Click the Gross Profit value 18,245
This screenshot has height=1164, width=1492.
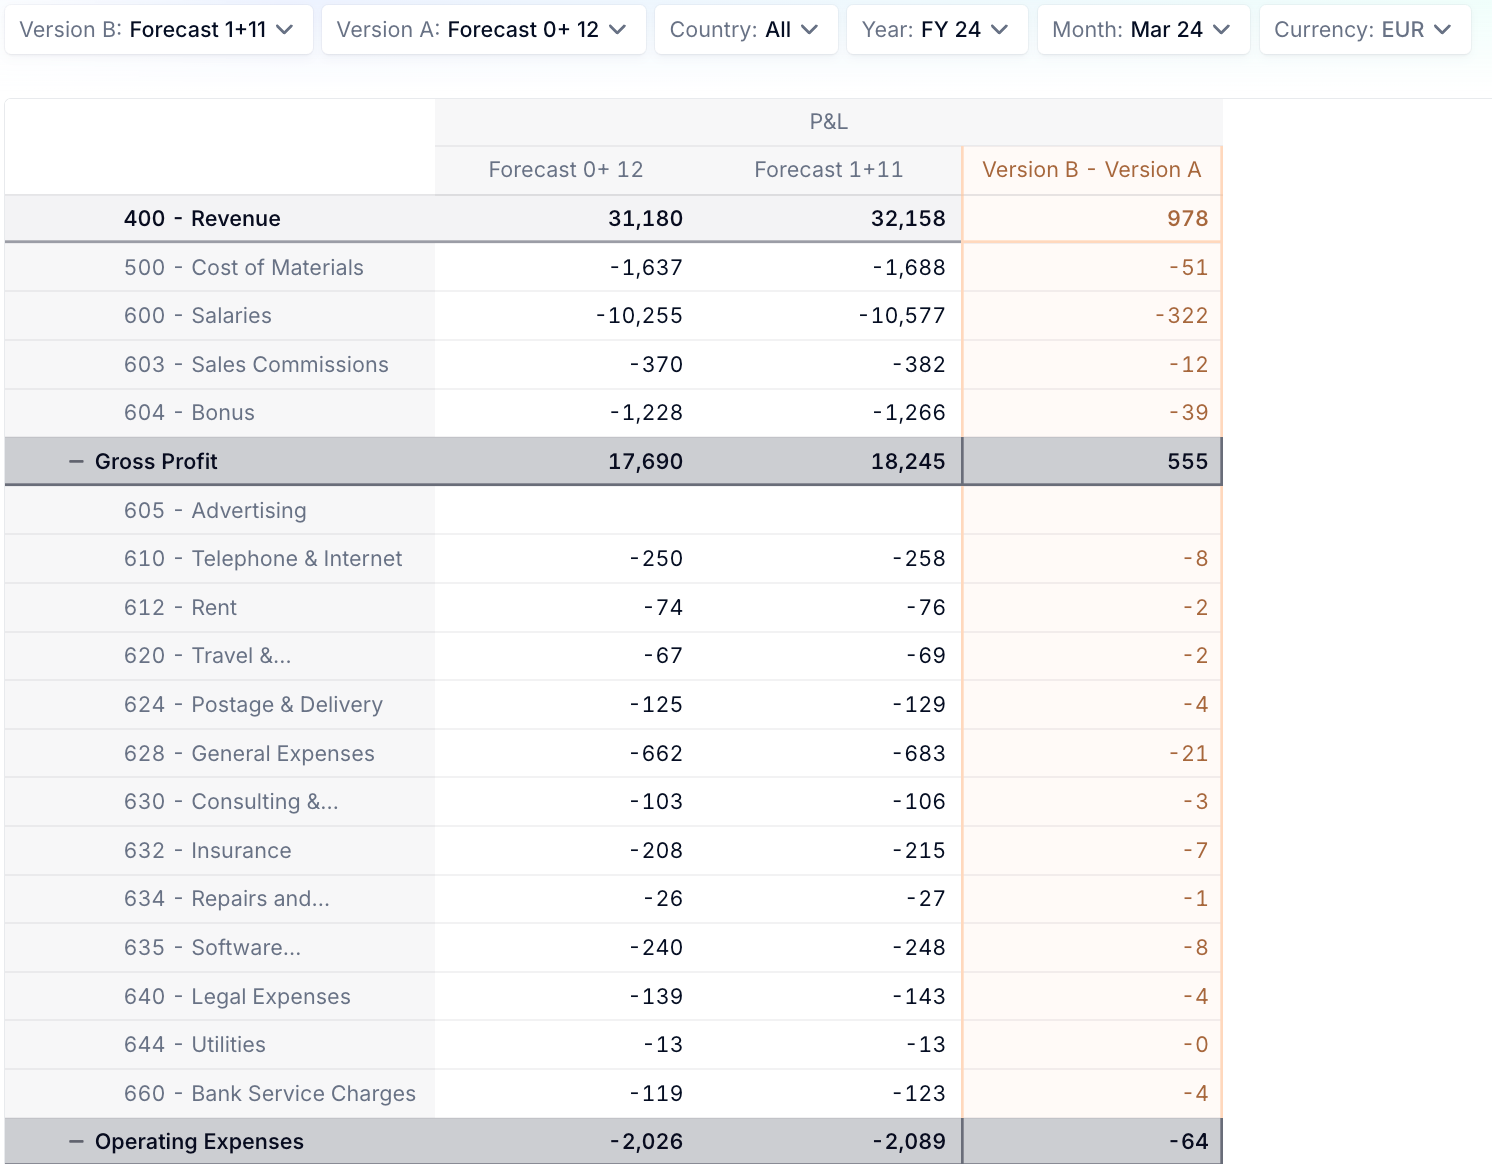908,462
